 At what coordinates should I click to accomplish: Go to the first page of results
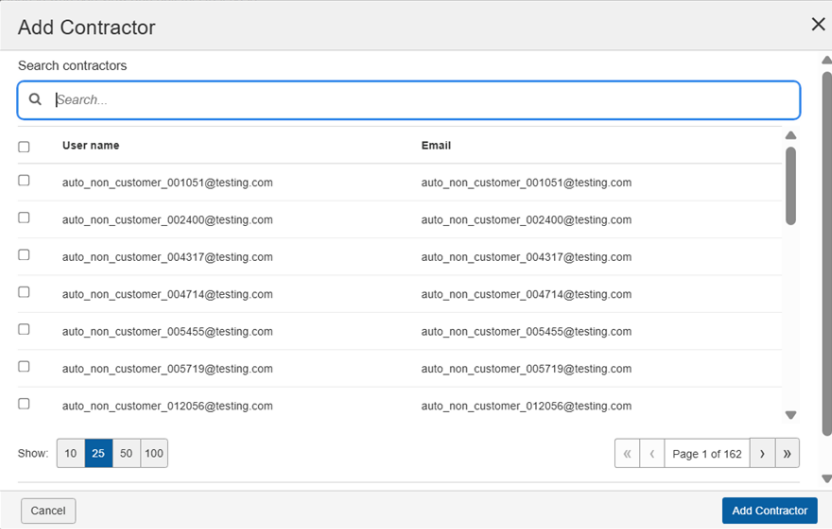click(627, 454)
